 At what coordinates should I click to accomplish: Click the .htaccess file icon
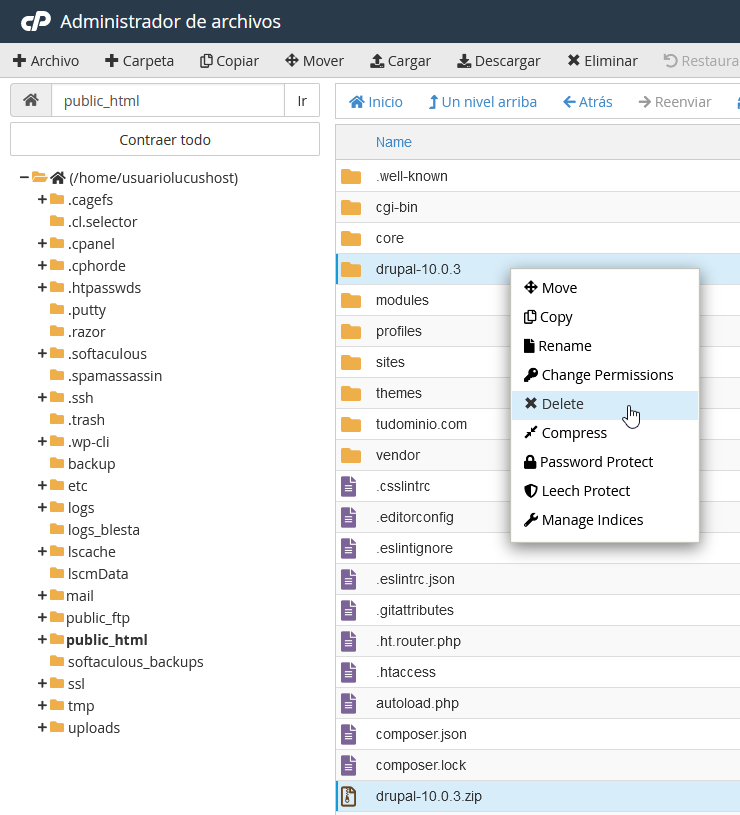click(x=349, y=672)
